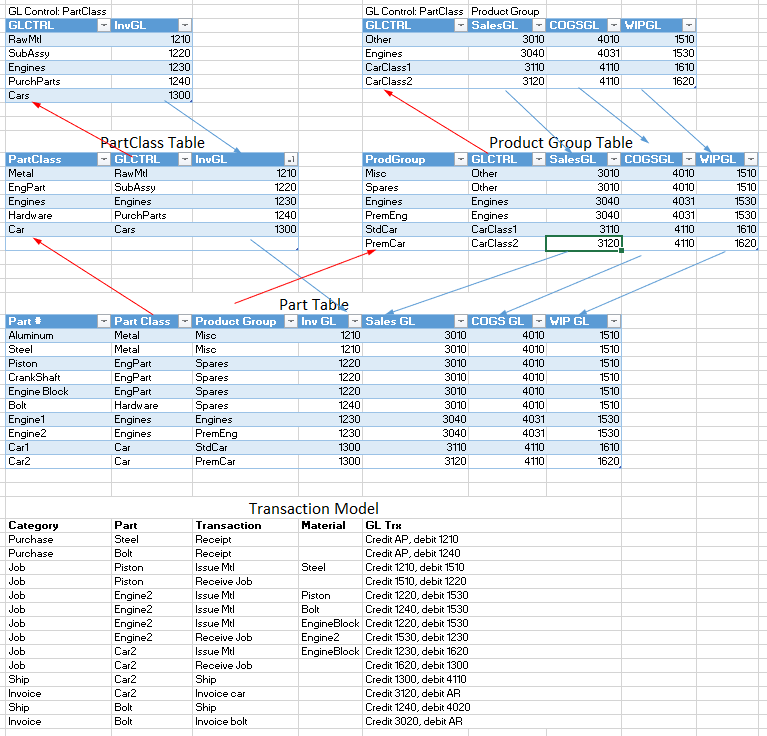Open the WIP GL filter in the Part Table
The image size is (767, 736).
[x=614, y=321]
